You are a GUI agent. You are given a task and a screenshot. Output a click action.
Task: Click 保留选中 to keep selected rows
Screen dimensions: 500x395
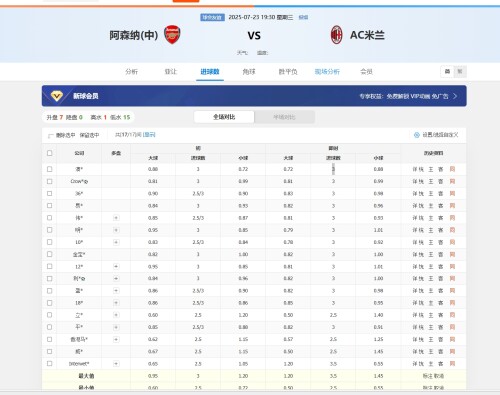[x=89, y=135]
